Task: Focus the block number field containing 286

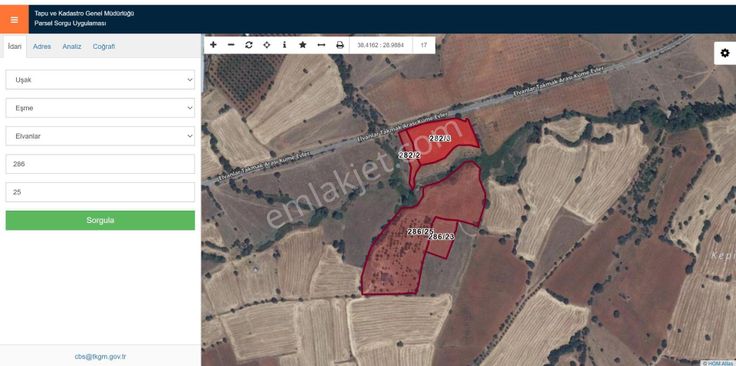Action: click(x=100, y=164)
